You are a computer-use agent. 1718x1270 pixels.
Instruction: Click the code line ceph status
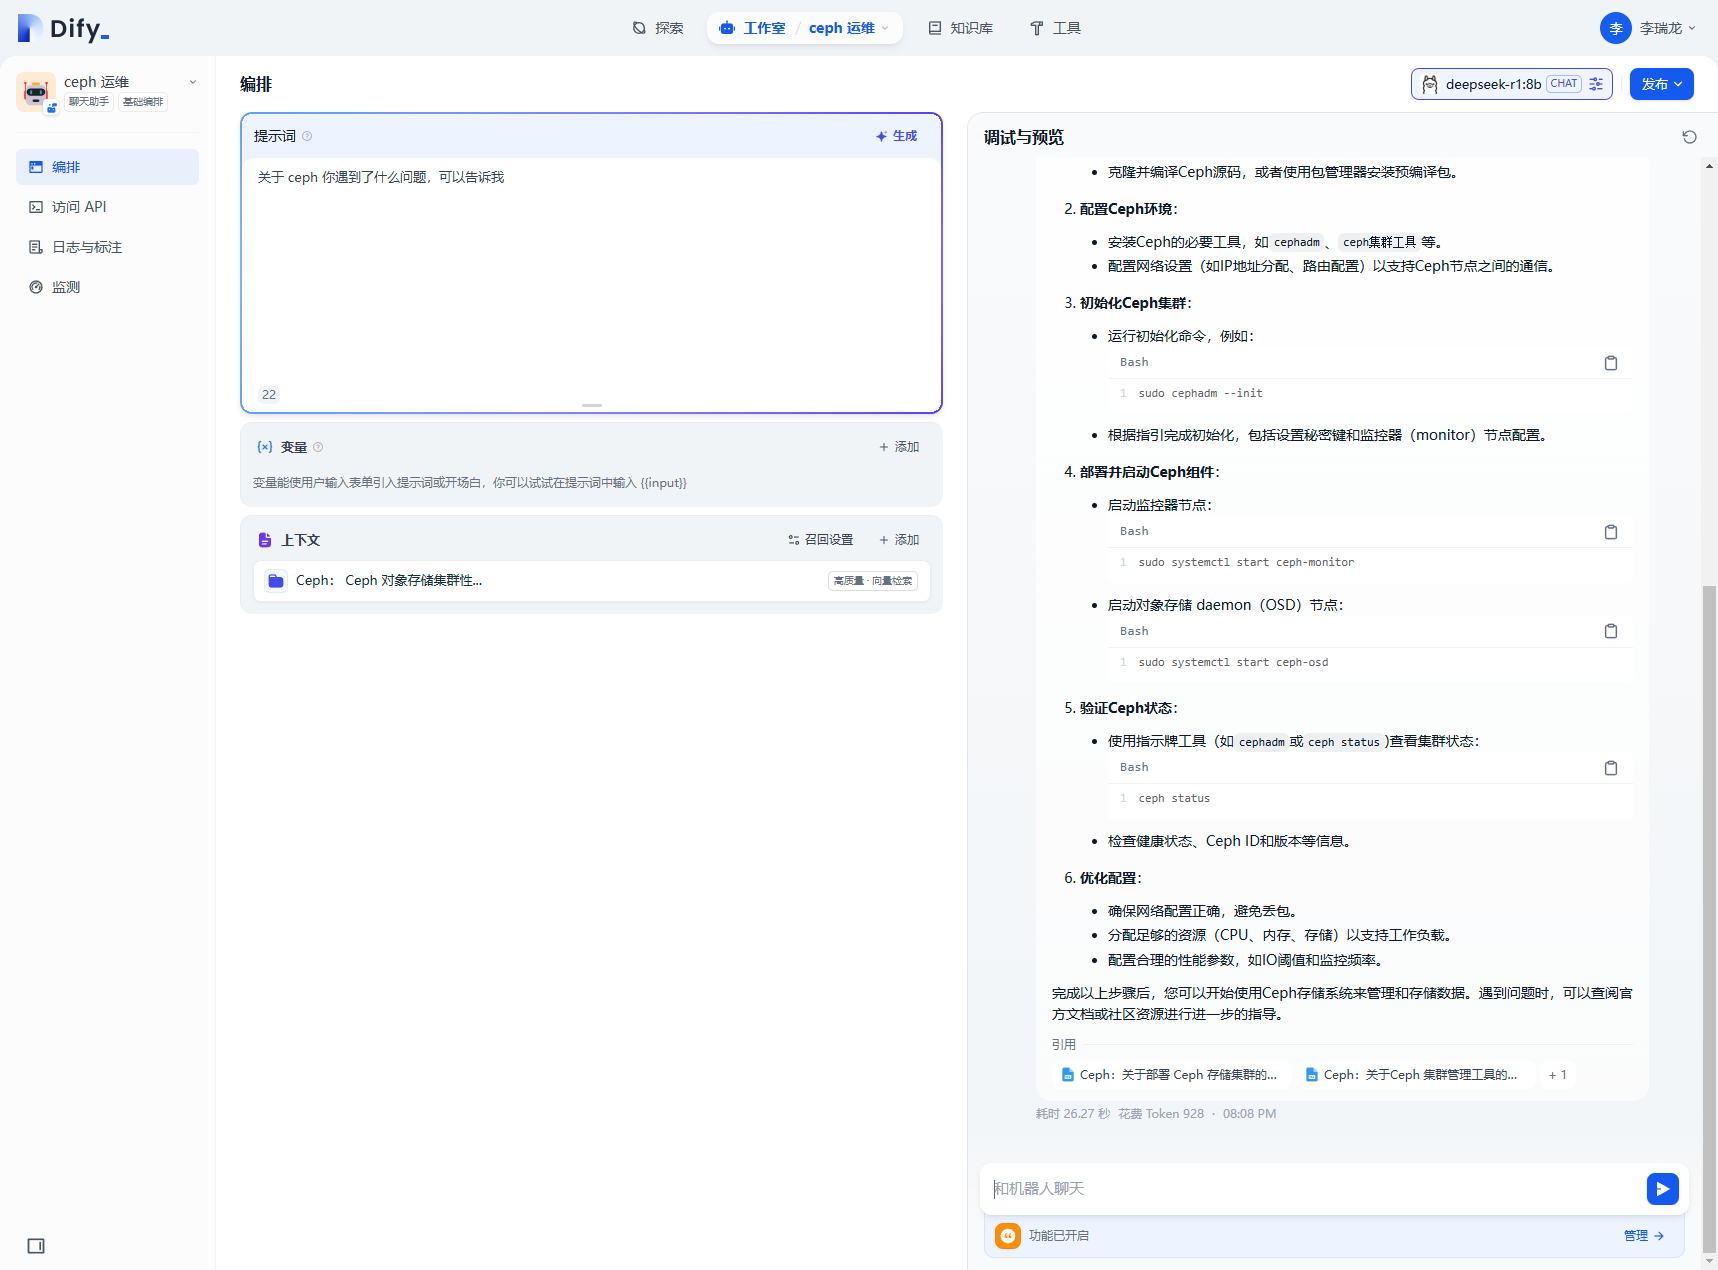click(x=1174, y=799)
